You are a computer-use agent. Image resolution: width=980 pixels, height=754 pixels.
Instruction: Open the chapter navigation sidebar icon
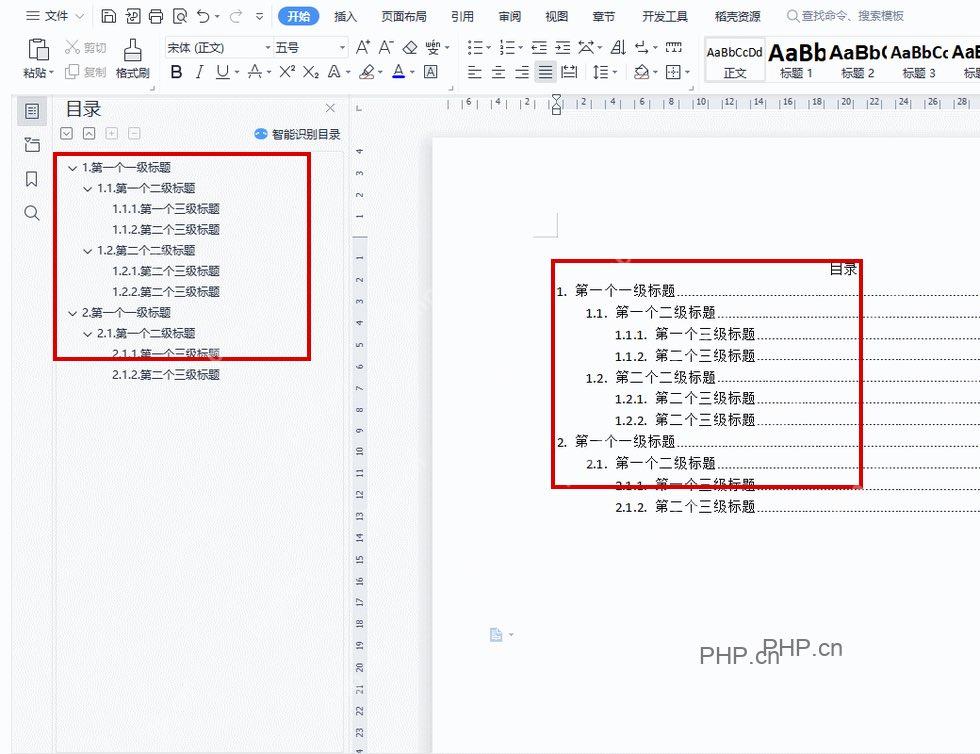click(x=32, y=145)
